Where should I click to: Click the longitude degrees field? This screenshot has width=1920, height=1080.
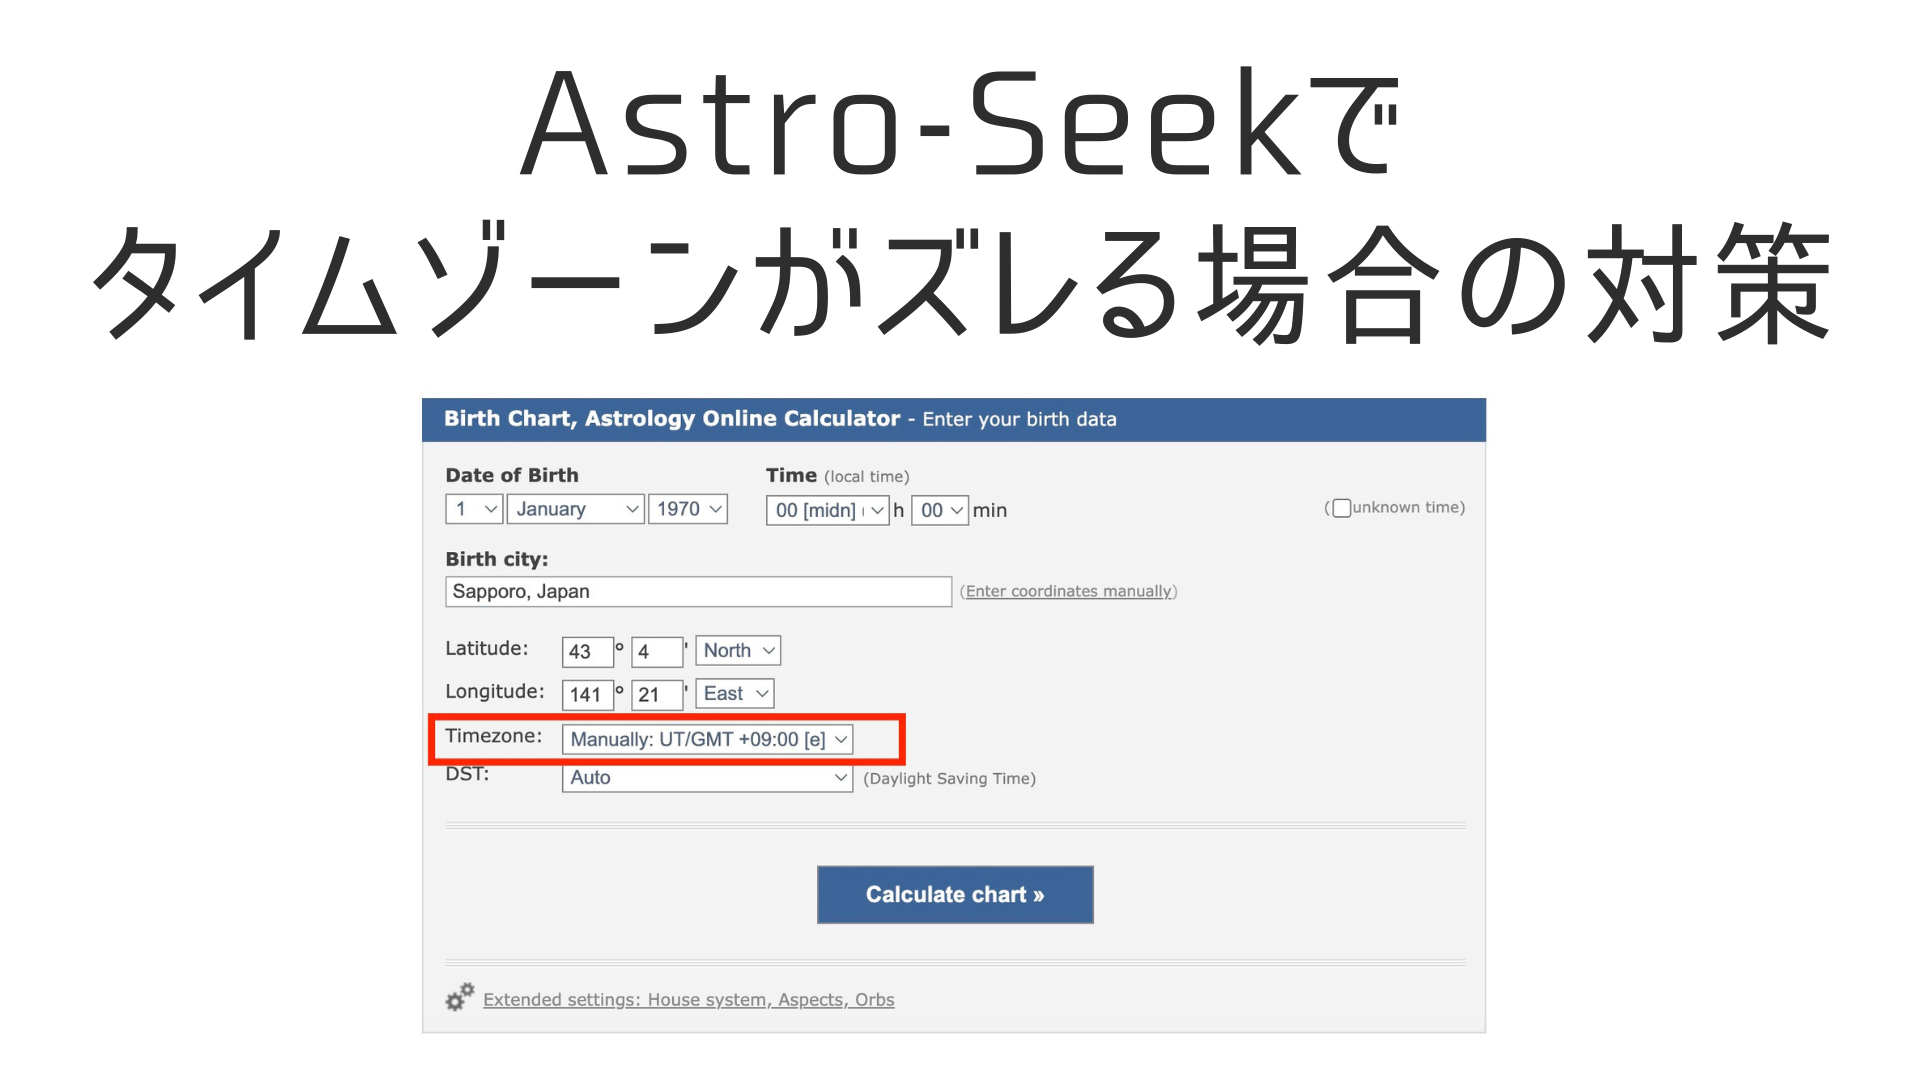[x=587, y=694]
